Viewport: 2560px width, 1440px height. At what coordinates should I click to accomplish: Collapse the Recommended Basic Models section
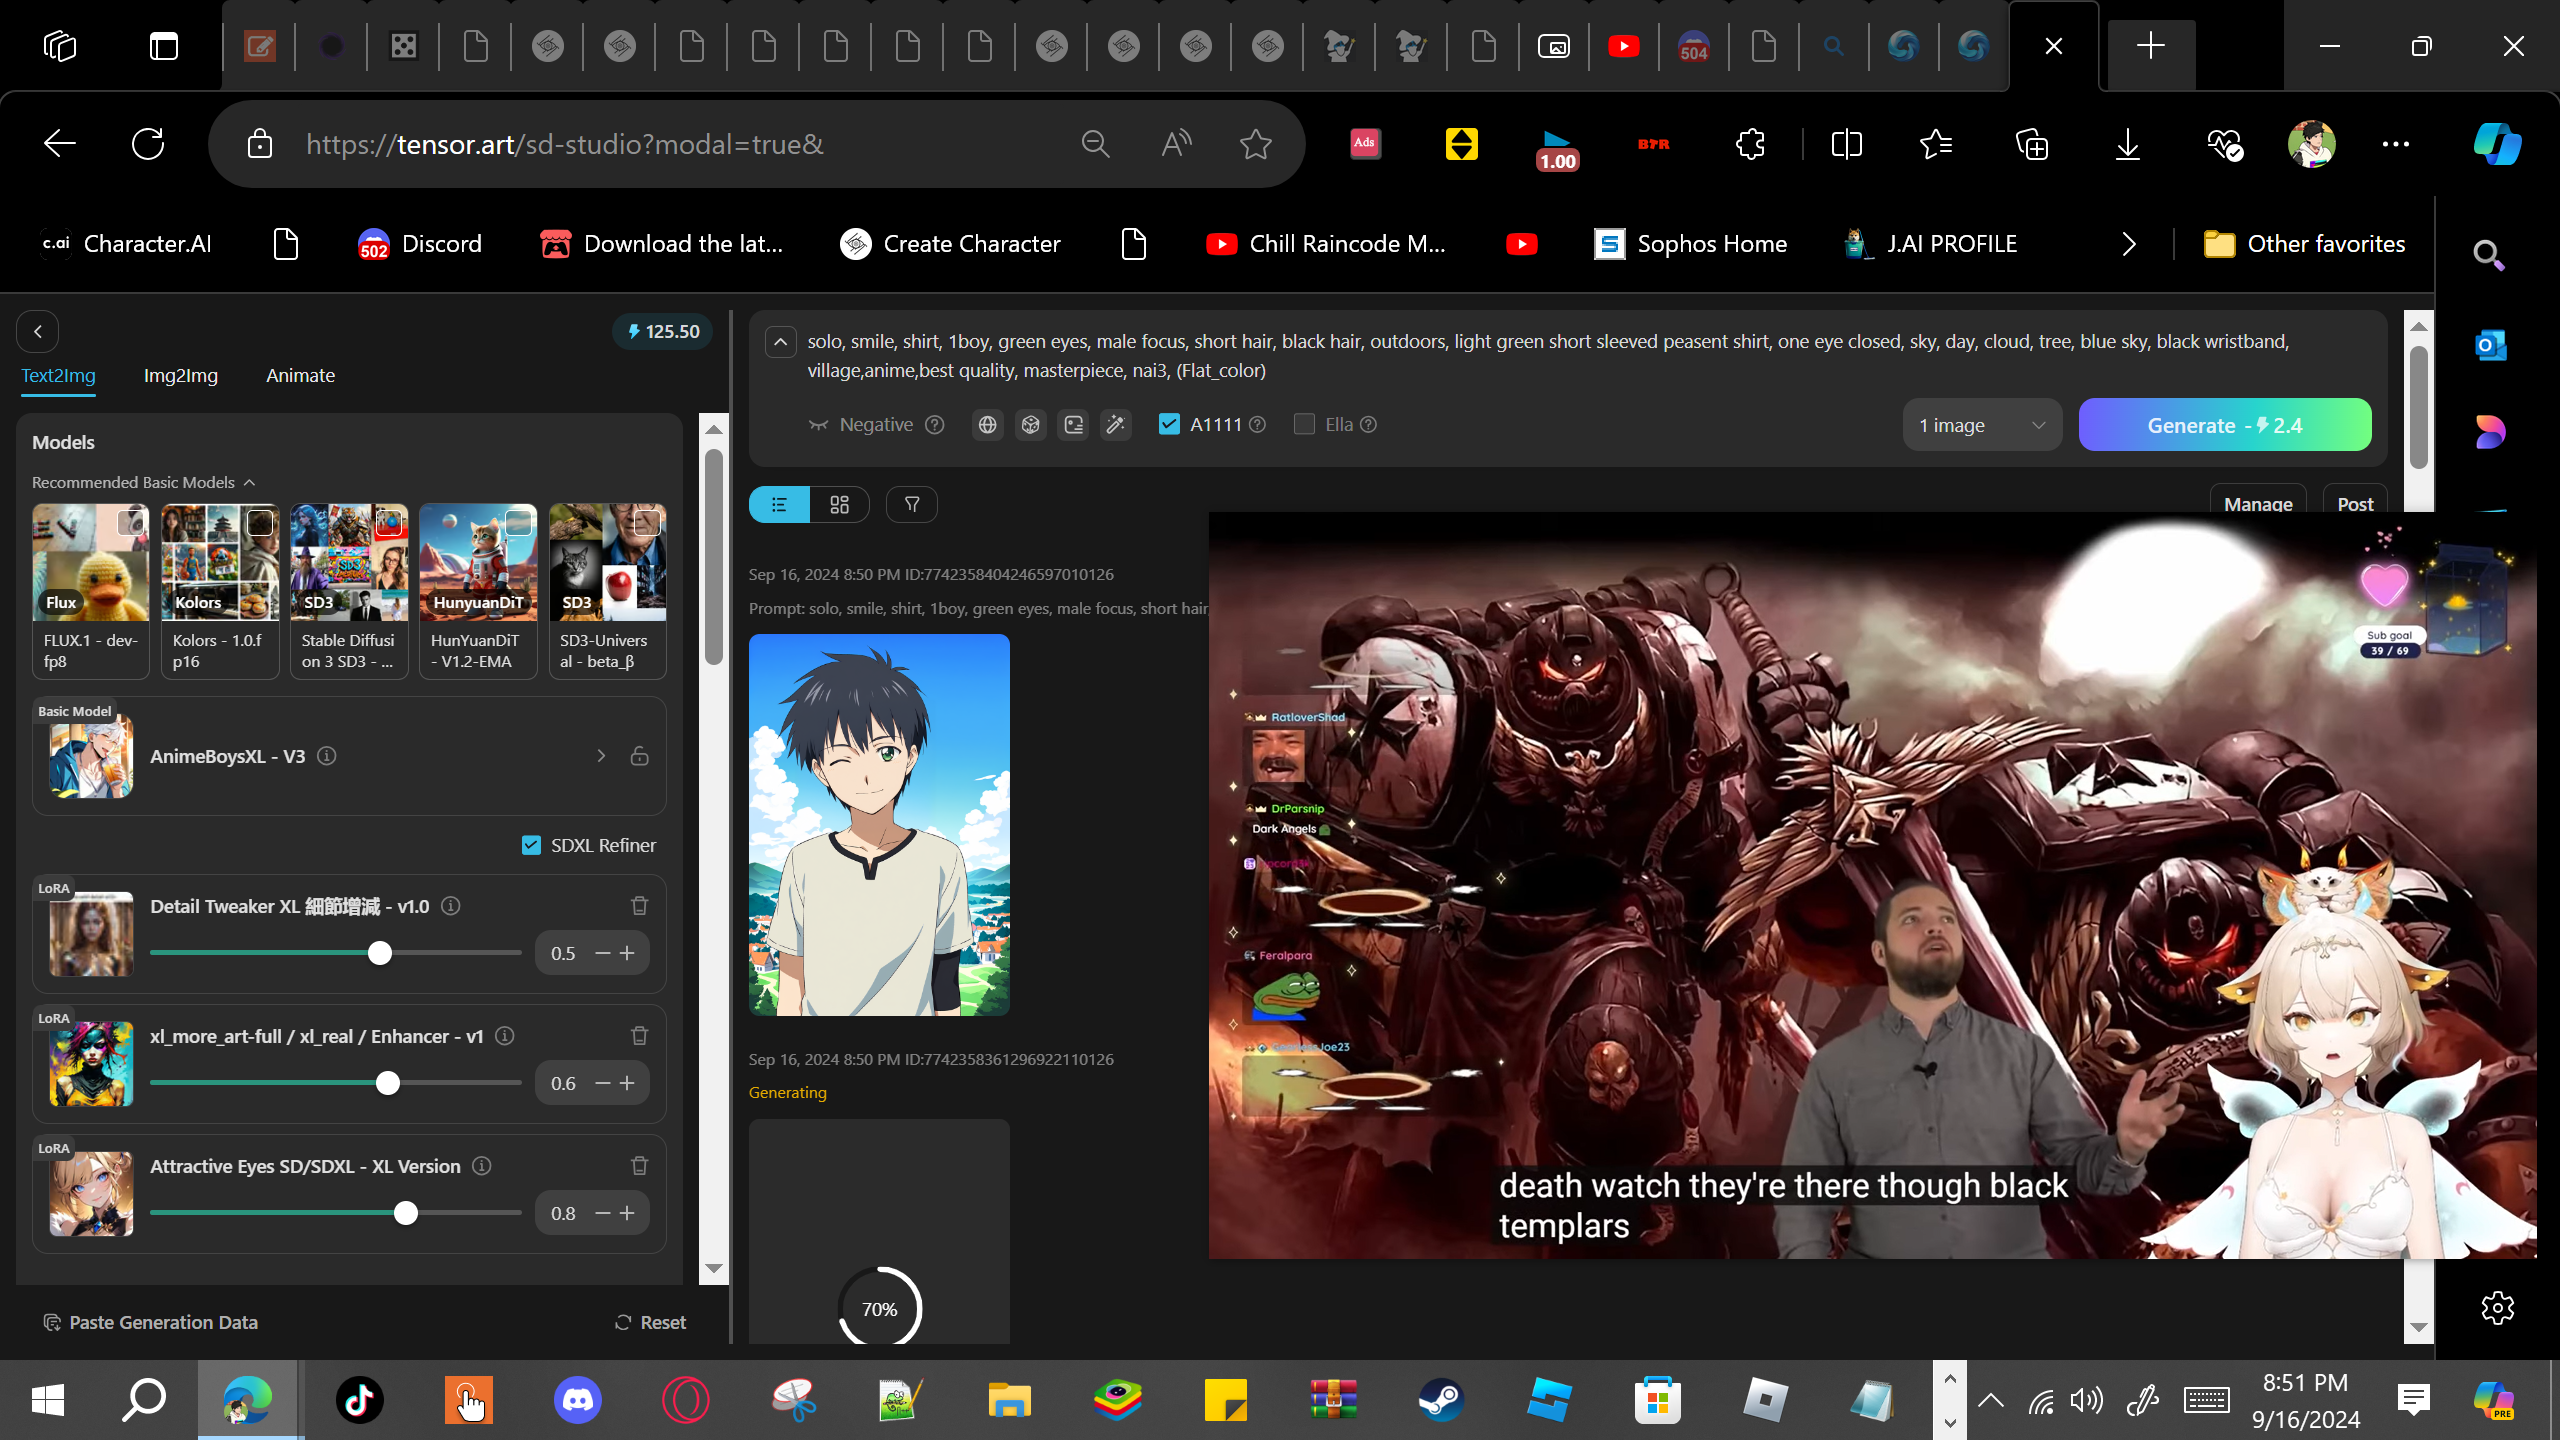point(249,482)
